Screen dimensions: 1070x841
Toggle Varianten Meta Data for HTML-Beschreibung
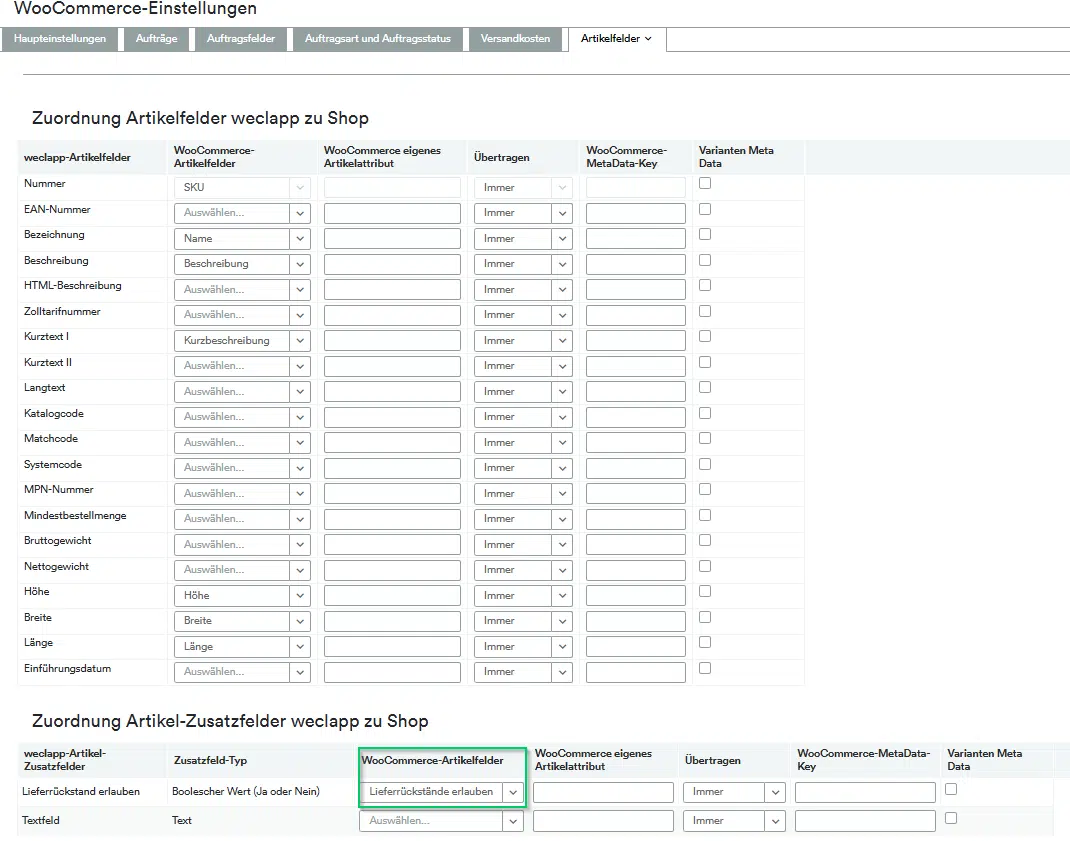coord(705,285)
